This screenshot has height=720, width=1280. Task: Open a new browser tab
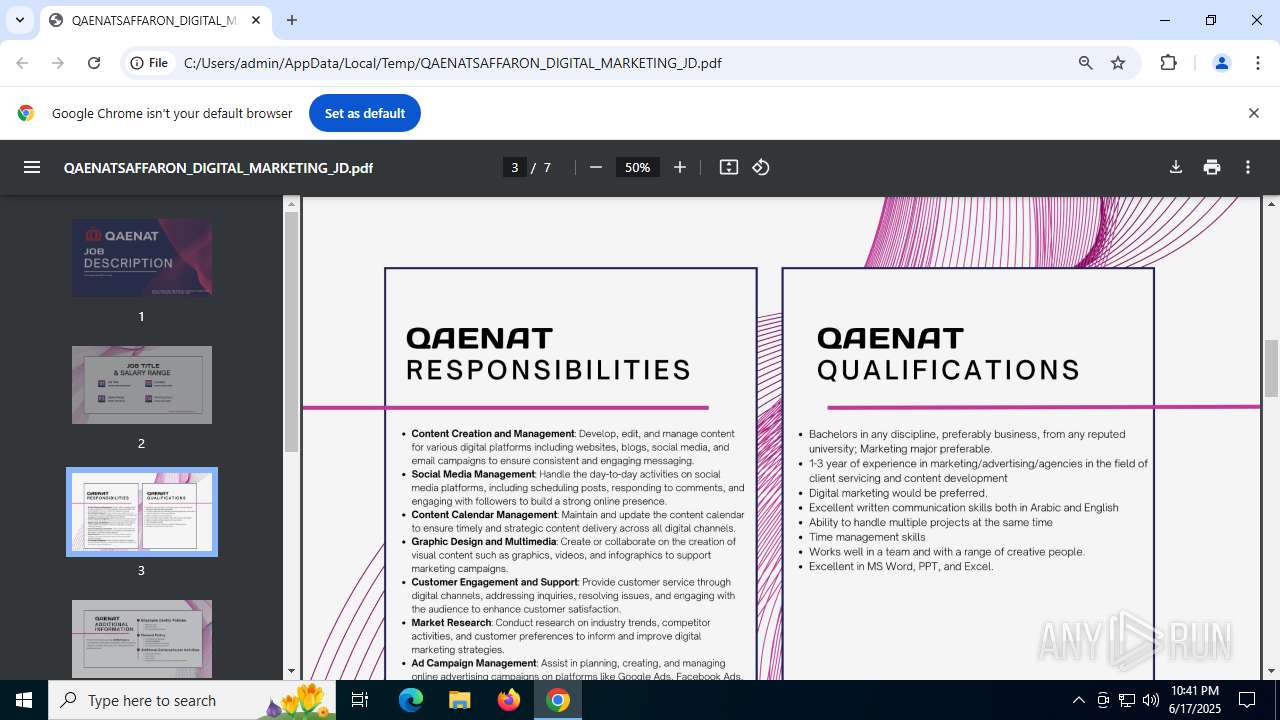292,20
